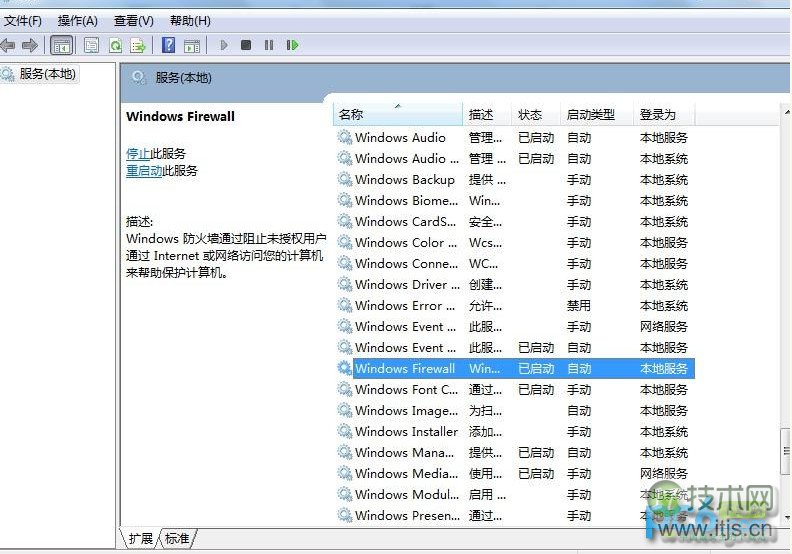Viewport: 792px width, 554px height.
Task: Click the gear icon of Windows Error row
Action: 344,305
